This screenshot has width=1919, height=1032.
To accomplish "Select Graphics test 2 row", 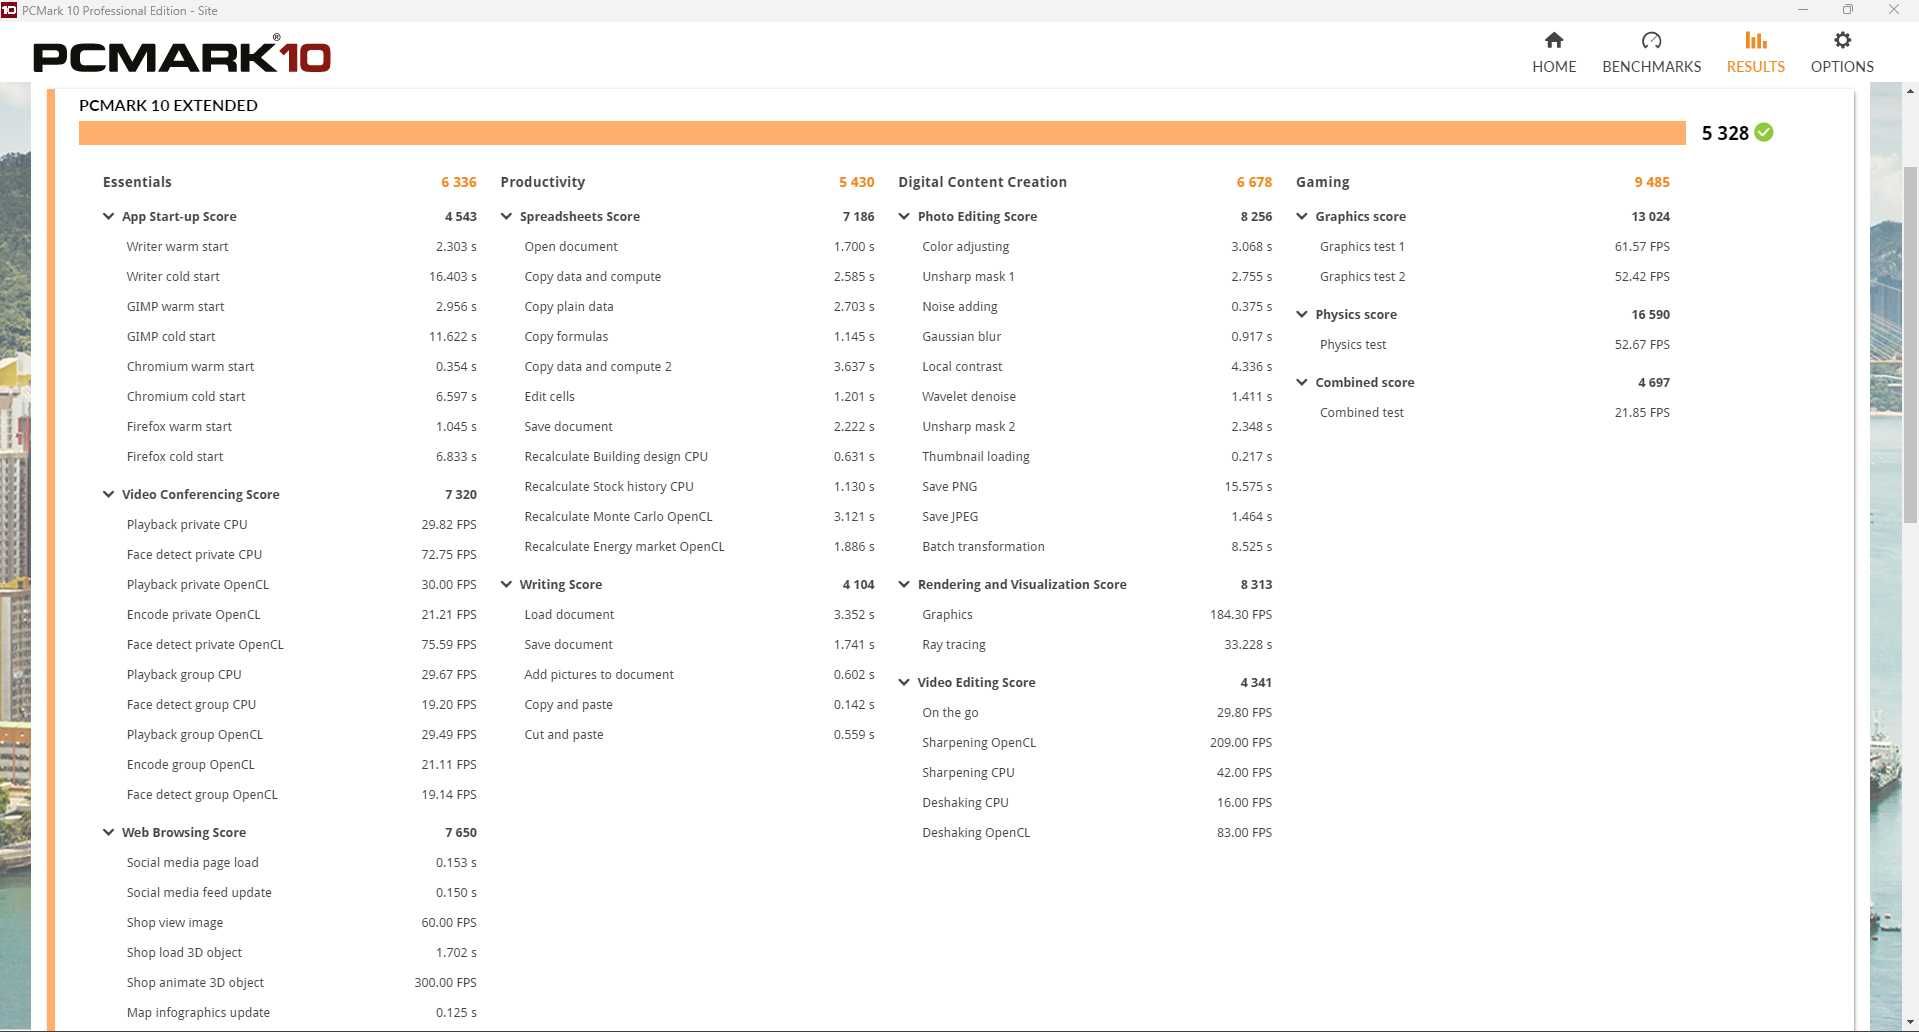I will point(1495,276).
